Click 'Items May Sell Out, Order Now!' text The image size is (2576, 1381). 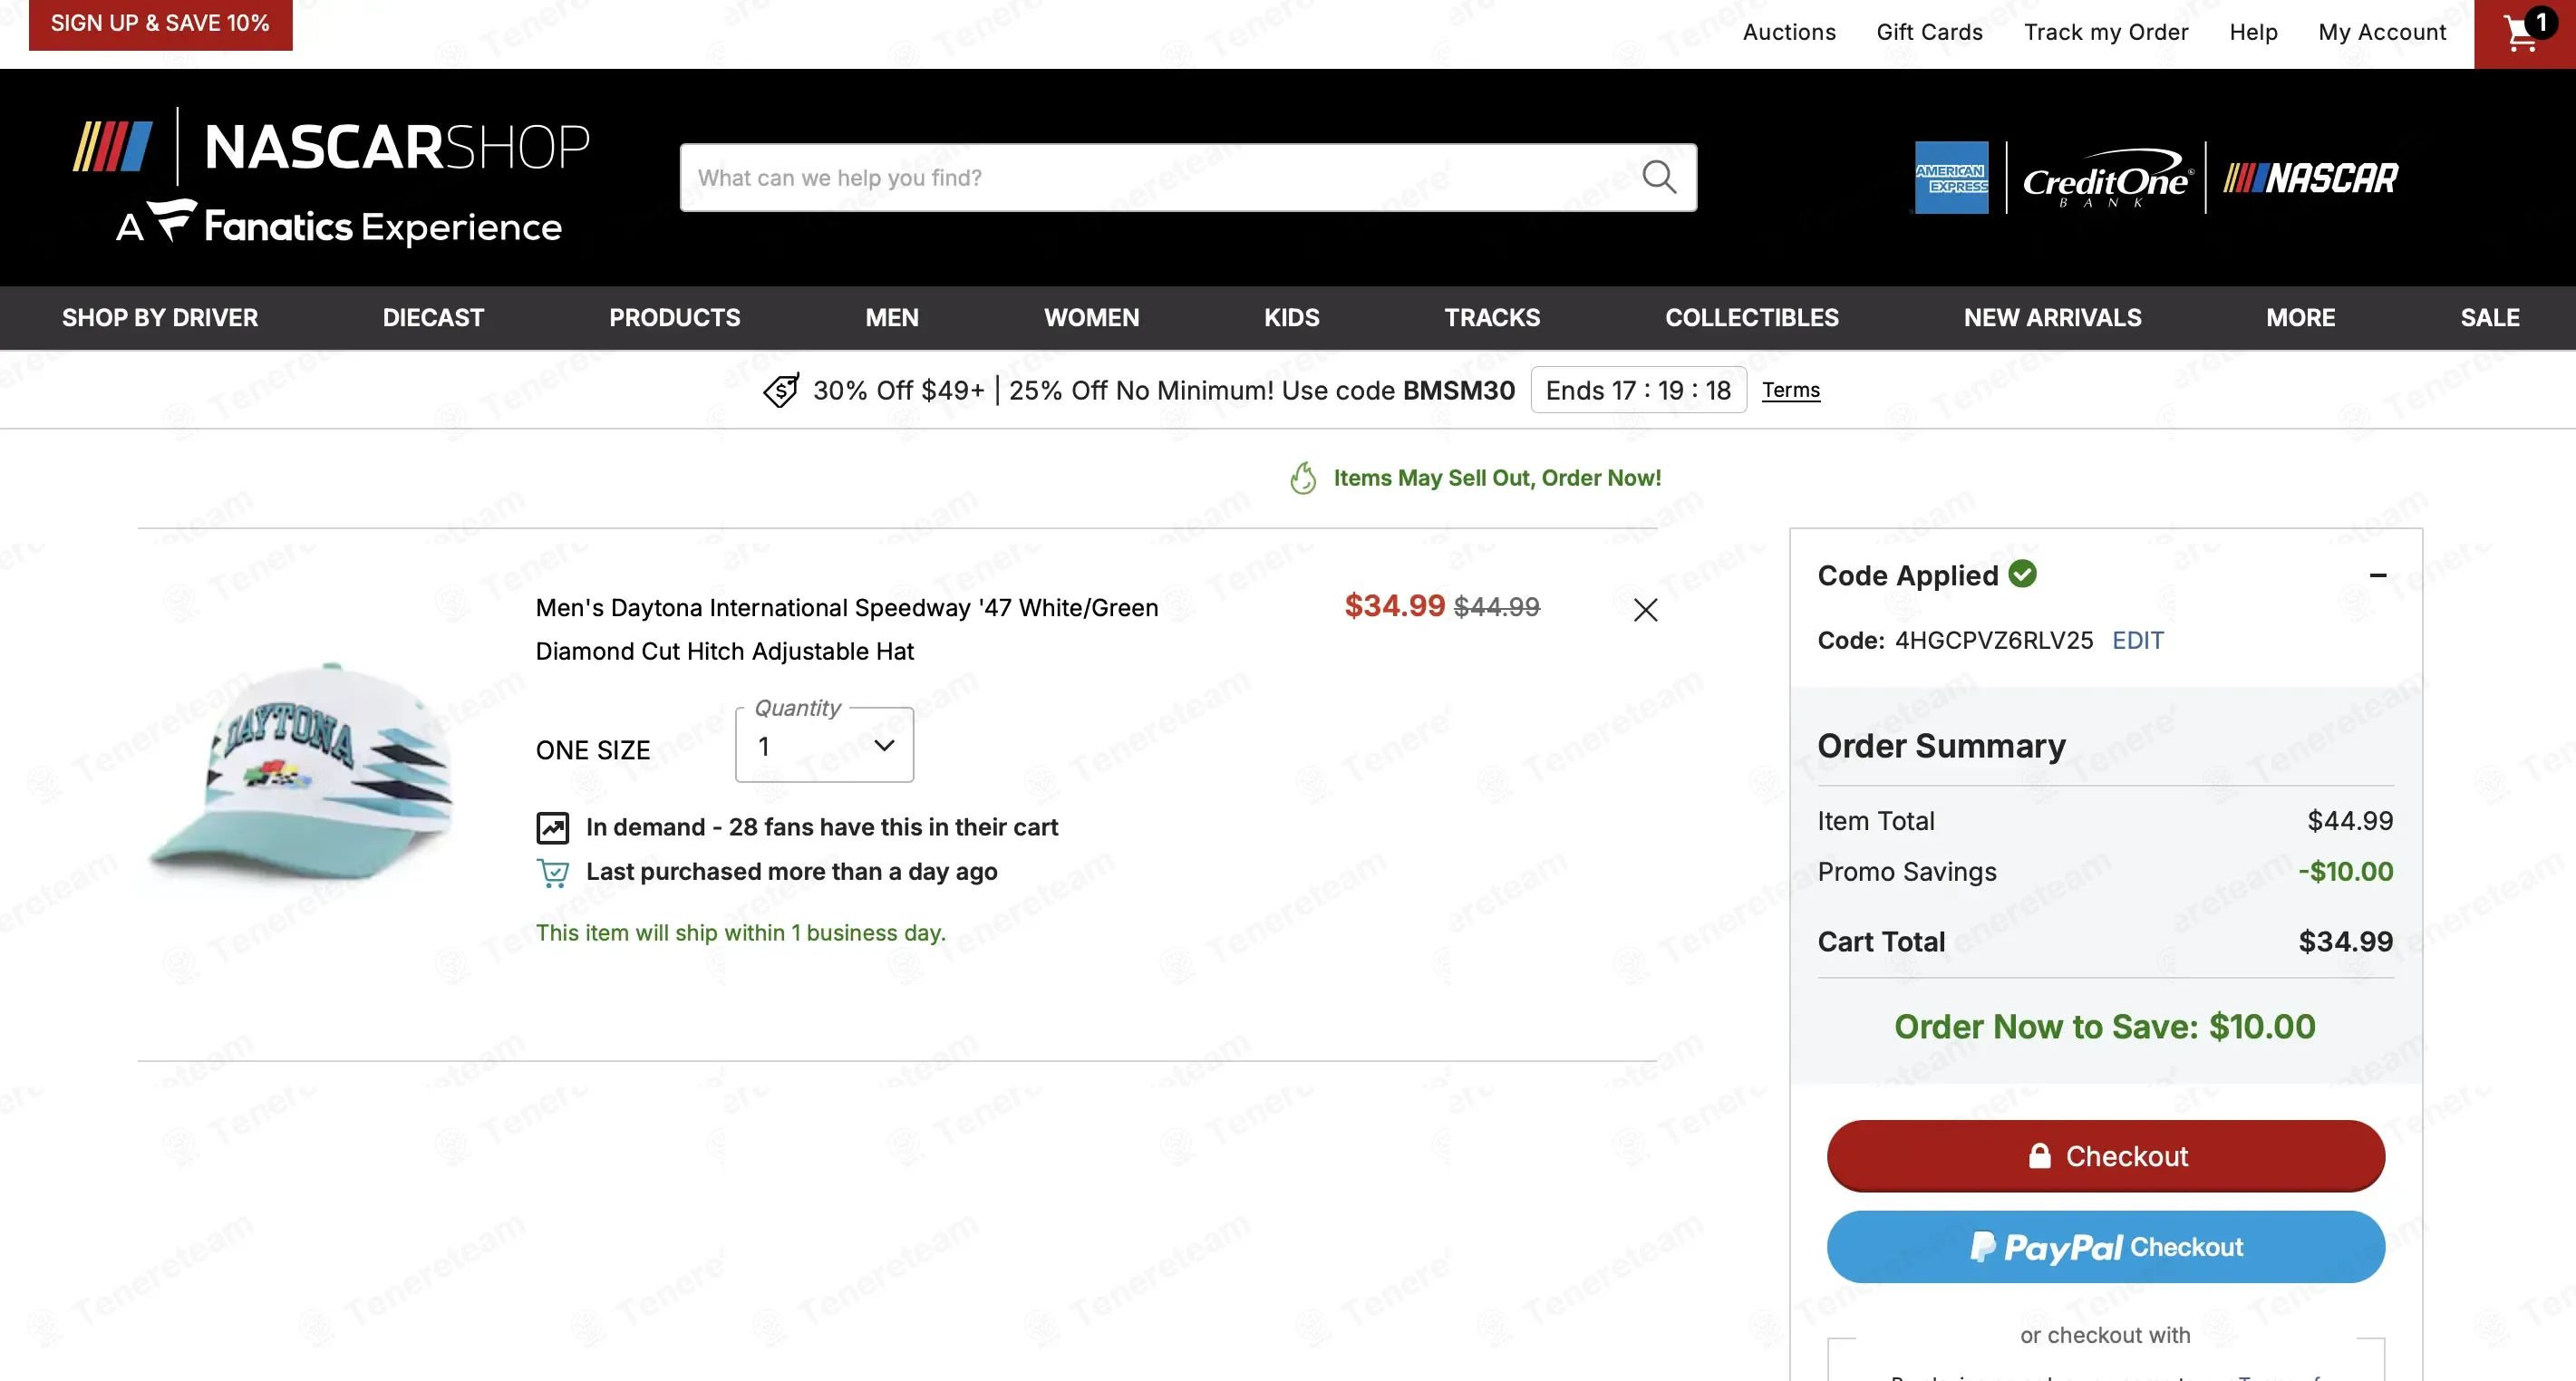pyautogui.click(x=1497, y=478)
